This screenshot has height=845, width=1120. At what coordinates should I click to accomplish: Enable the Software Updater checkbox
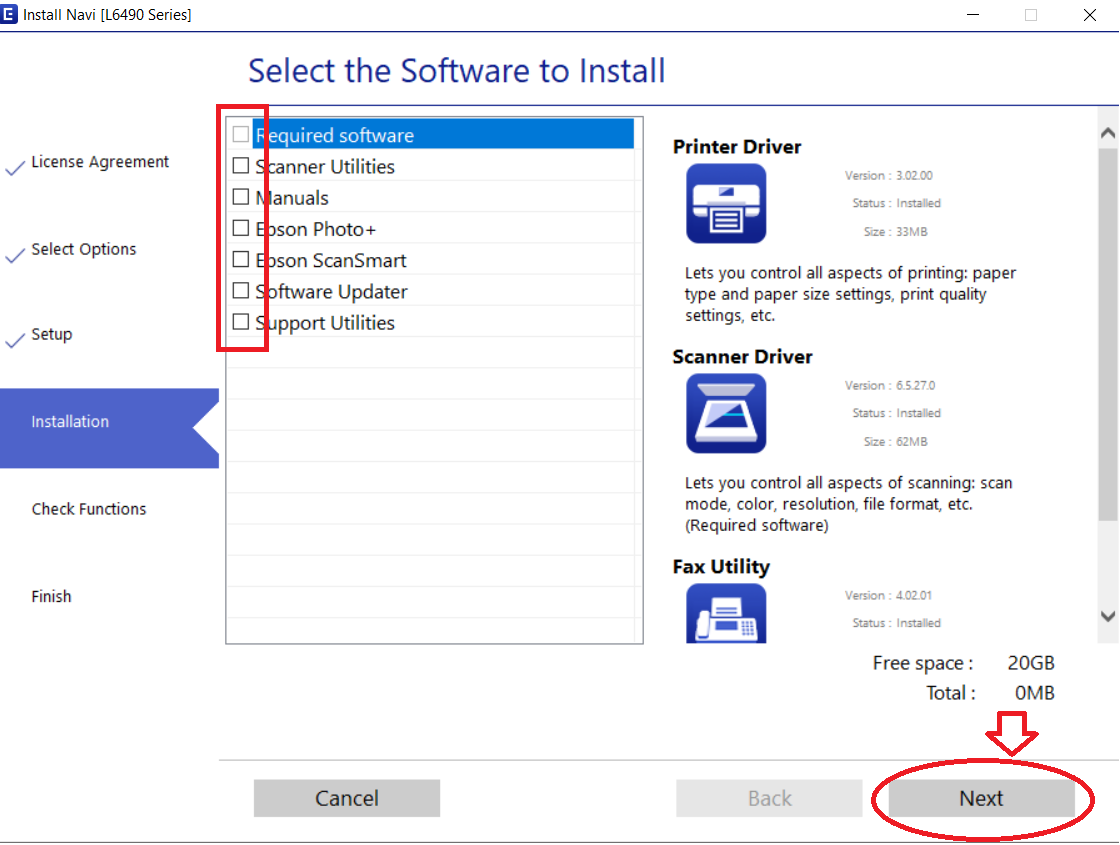point(241,291)
